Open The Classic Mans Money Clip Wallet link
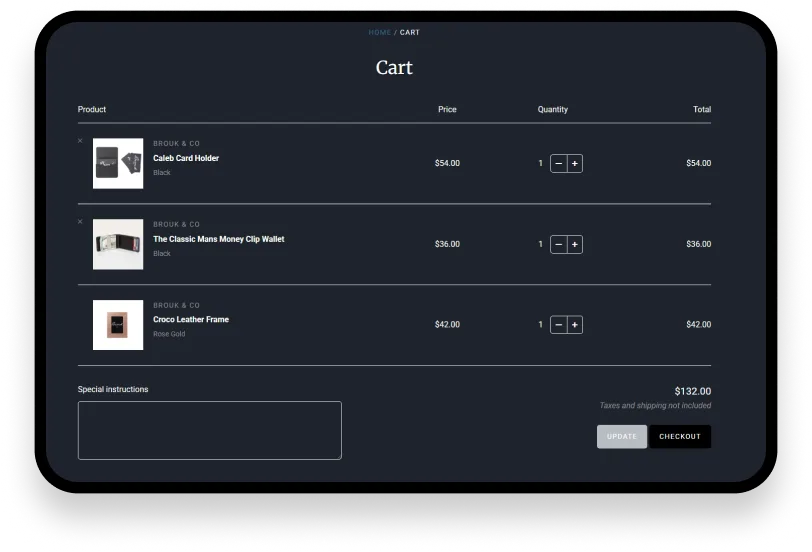This screenshot has height=552, width=812. pyautogui.click(x=219, y=239)
